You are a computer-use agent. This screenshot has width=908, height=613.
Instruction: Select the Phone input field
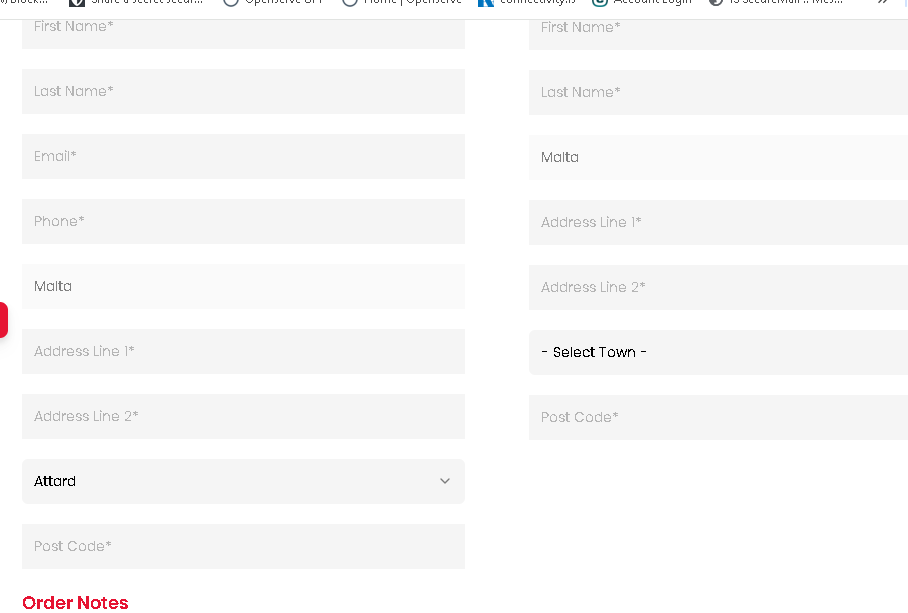(243, 221)
